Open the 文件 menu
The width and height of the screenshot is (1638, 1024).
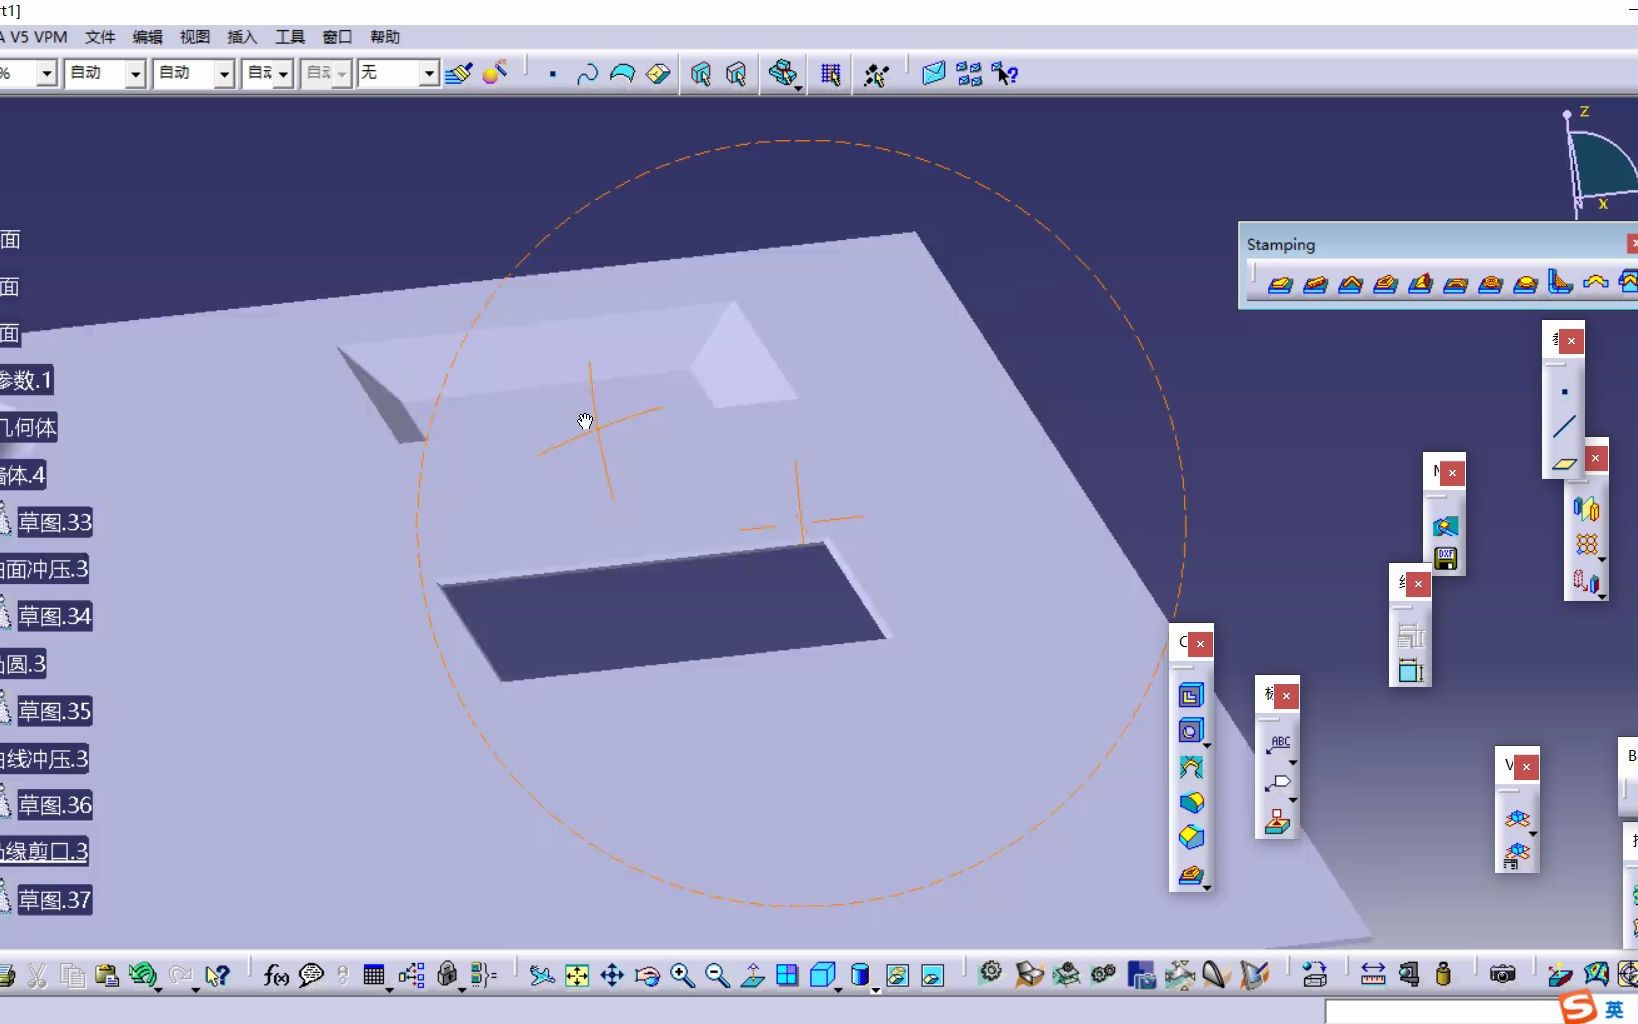pyautogui.click(x=100, y=37)
